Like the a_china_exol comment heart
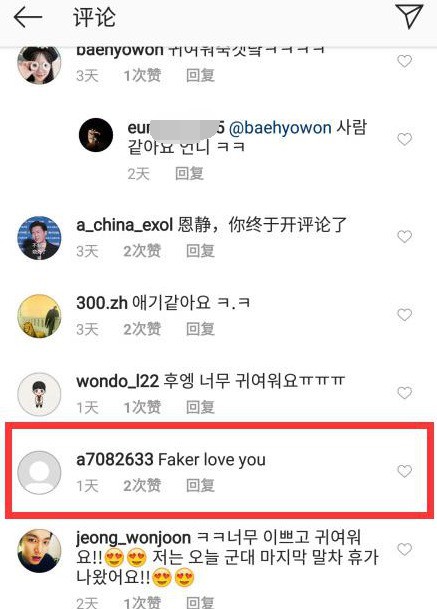 (x=404, y=236)
